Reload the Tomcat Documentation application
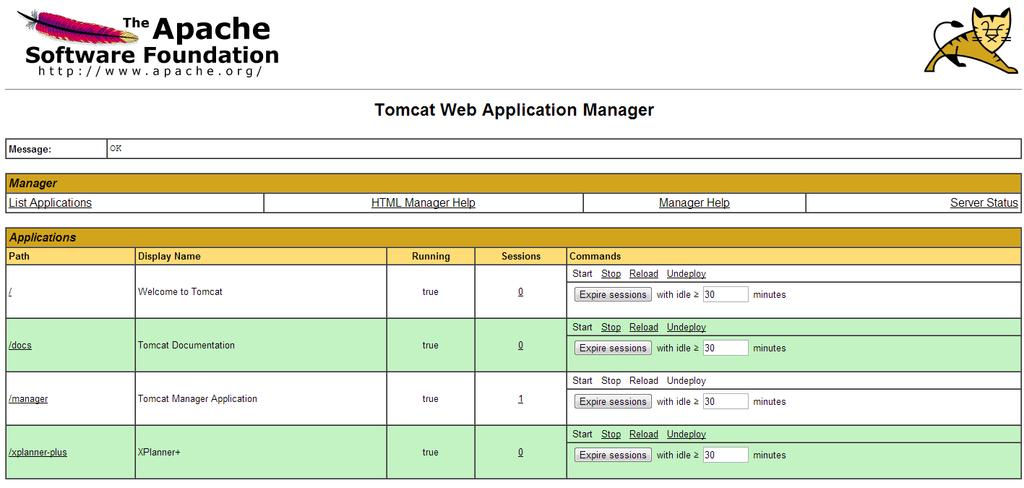The height and width of the screenshot is (488, 1024). 644,327
